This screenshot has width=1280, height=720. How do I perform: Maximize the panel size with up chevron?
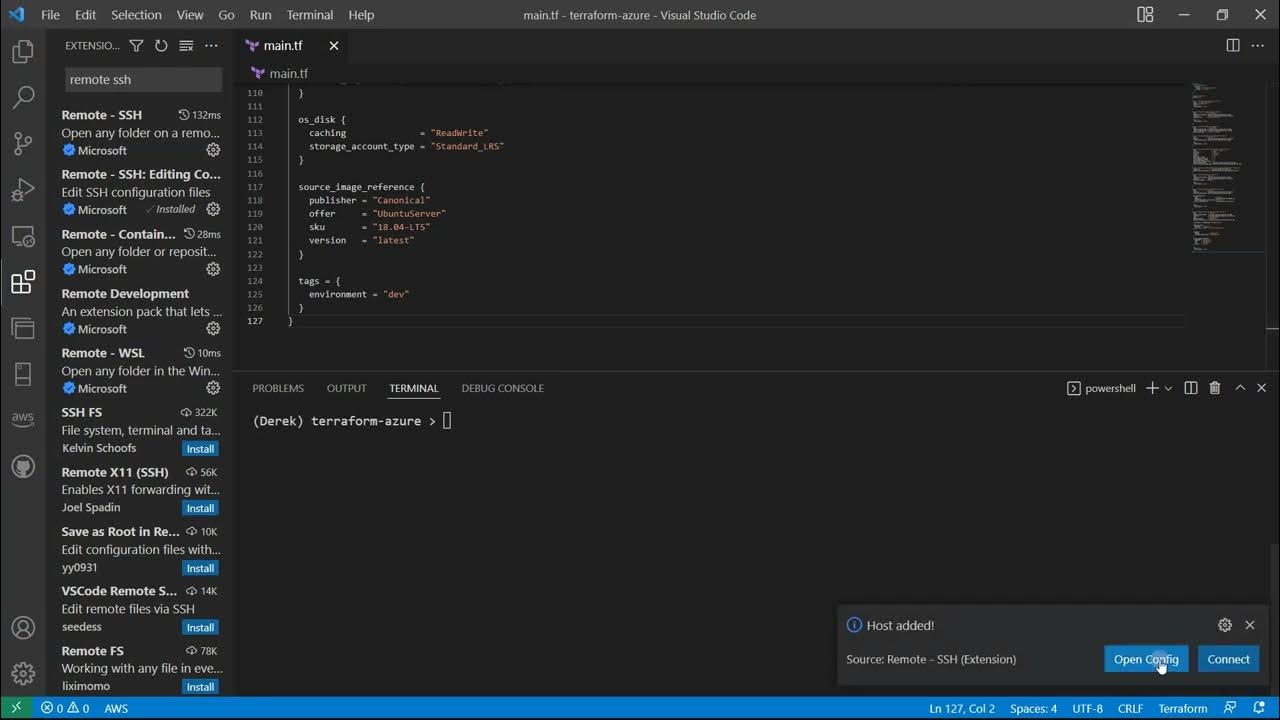(1240, 388)
